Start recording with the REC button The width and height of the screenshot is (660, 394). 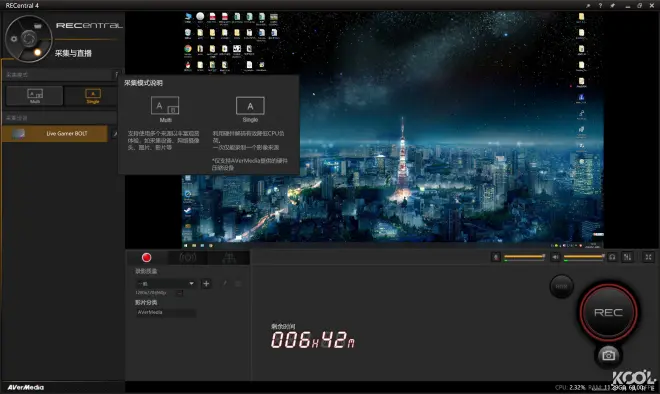[608, 312]
